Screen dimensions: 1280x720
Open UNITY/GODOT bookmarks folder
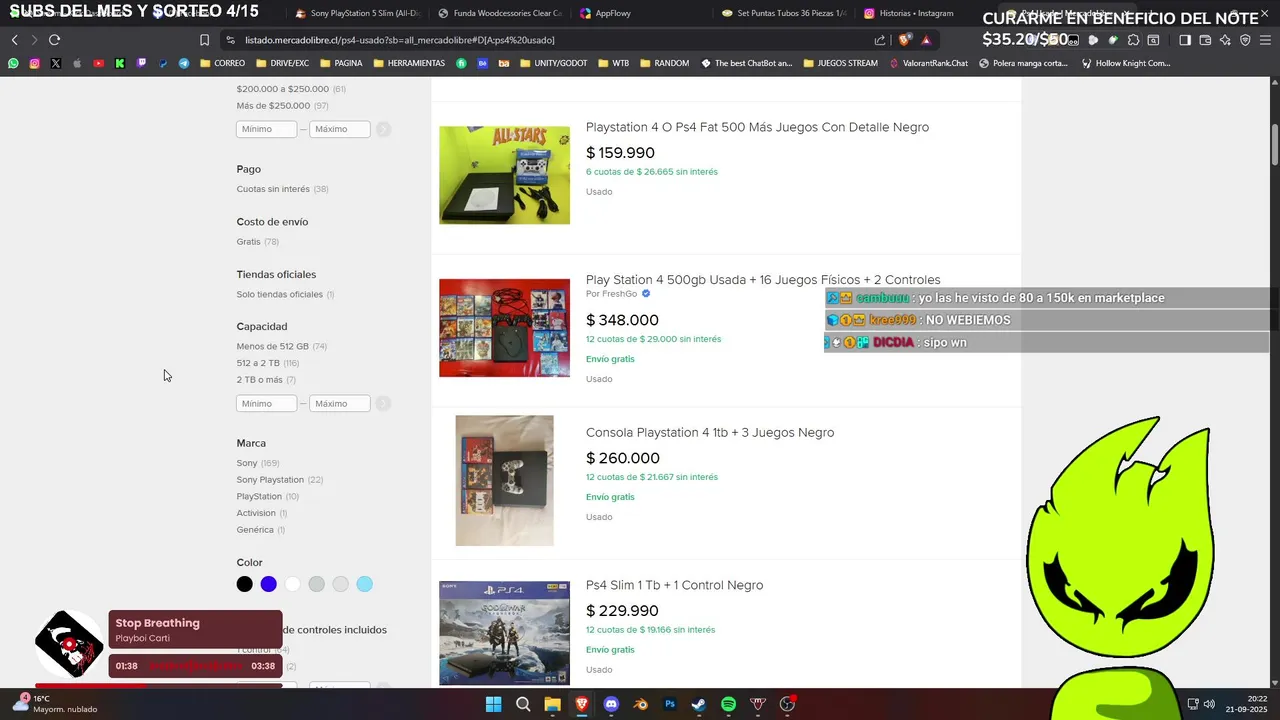click(x=554, y=63)
